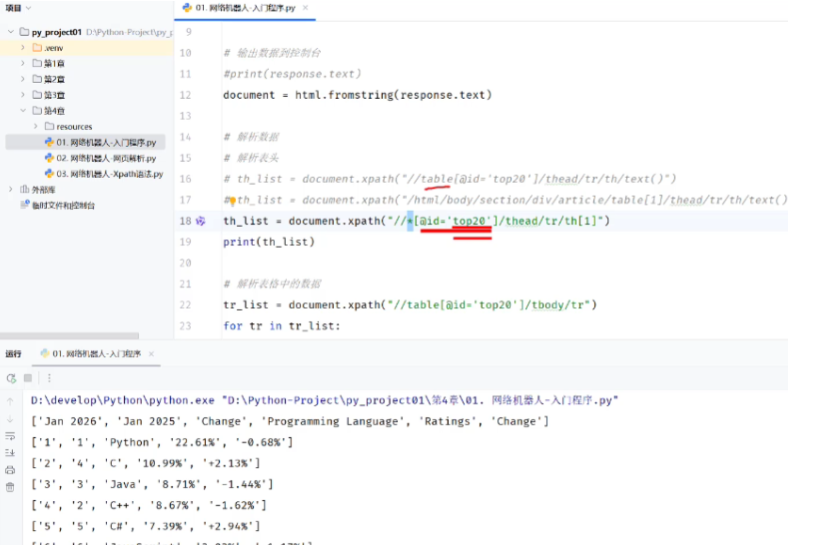Image resolution: width=821 pixels, height=545 pixels.
Task: Expand the 第2章 folder
Action: pyautogui.click(x=23, y=79)
